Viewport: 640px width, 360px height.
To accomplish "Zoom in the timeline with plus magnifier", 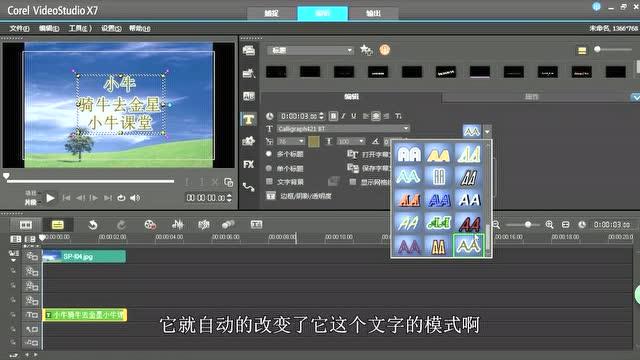I will 549,224.
